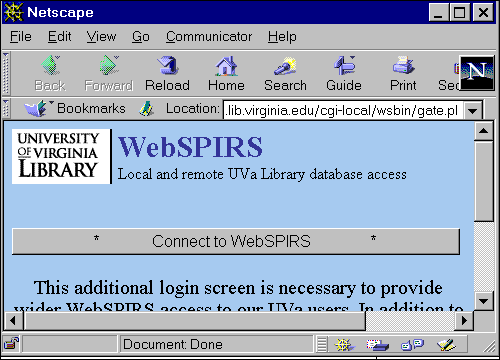Viewport: 500px width, 360px height.
Task: Reload the current page
Action: 167,73
